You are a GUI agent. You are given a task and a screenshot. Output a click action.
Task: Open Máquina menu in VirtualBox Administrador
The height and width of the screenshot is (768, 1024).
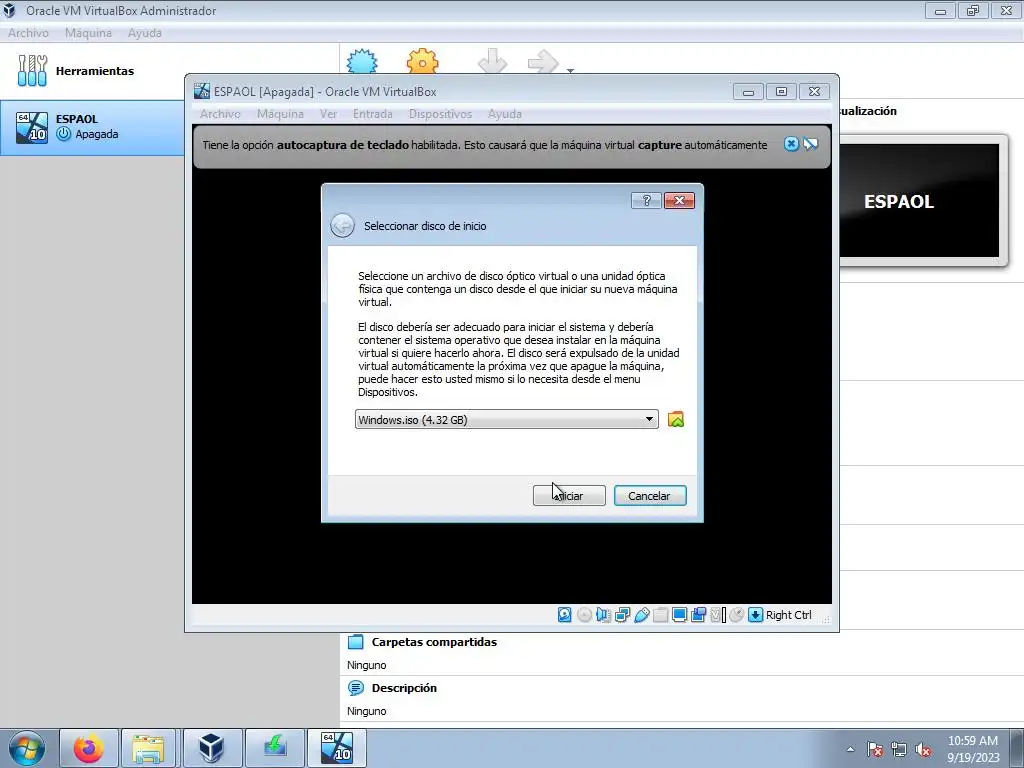pos(88,33)
